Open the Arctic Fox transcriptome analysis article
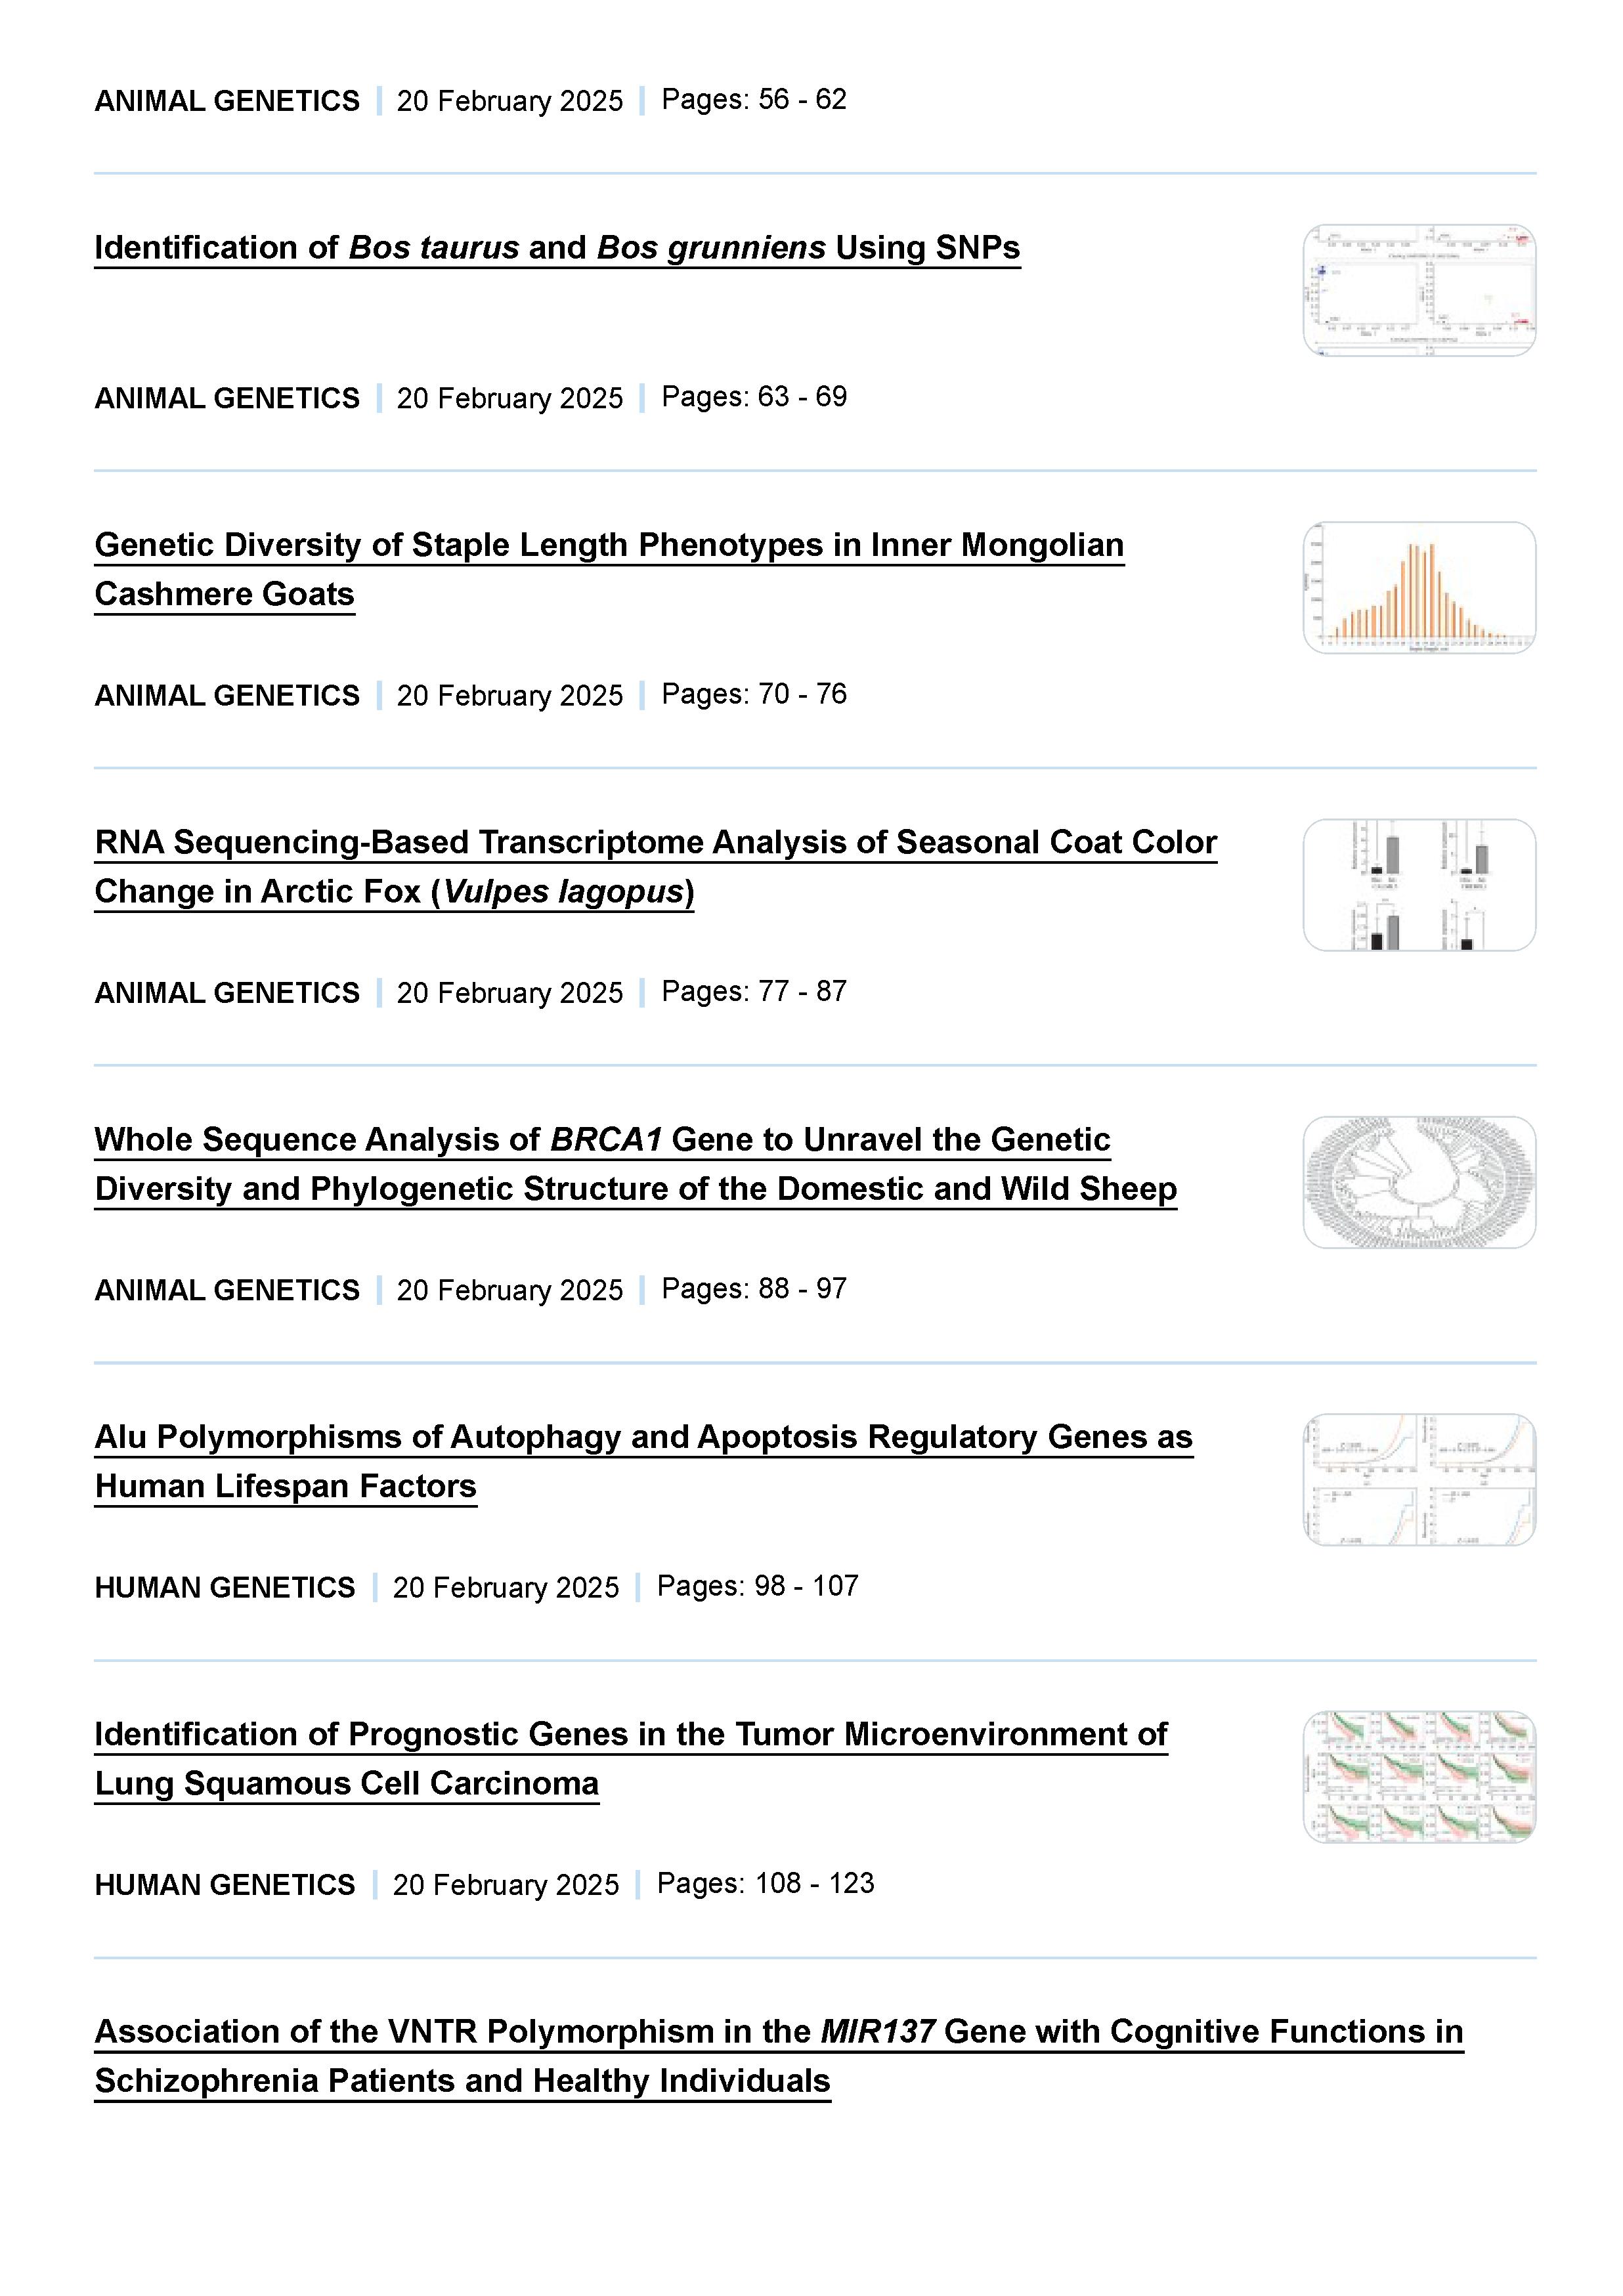 coord(655,842)
